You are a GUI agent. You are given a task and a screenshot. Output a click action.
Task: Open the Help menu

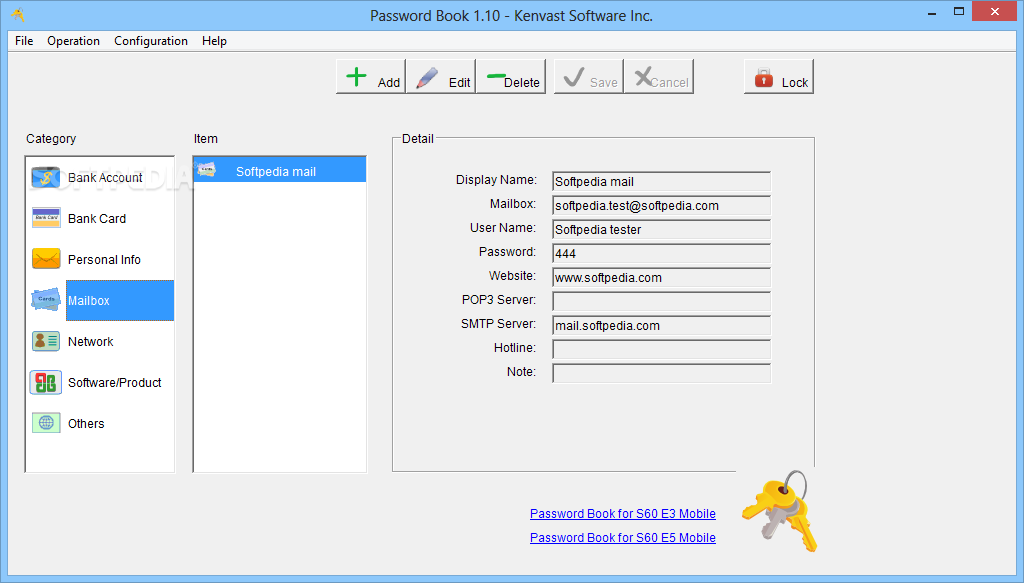214,40
